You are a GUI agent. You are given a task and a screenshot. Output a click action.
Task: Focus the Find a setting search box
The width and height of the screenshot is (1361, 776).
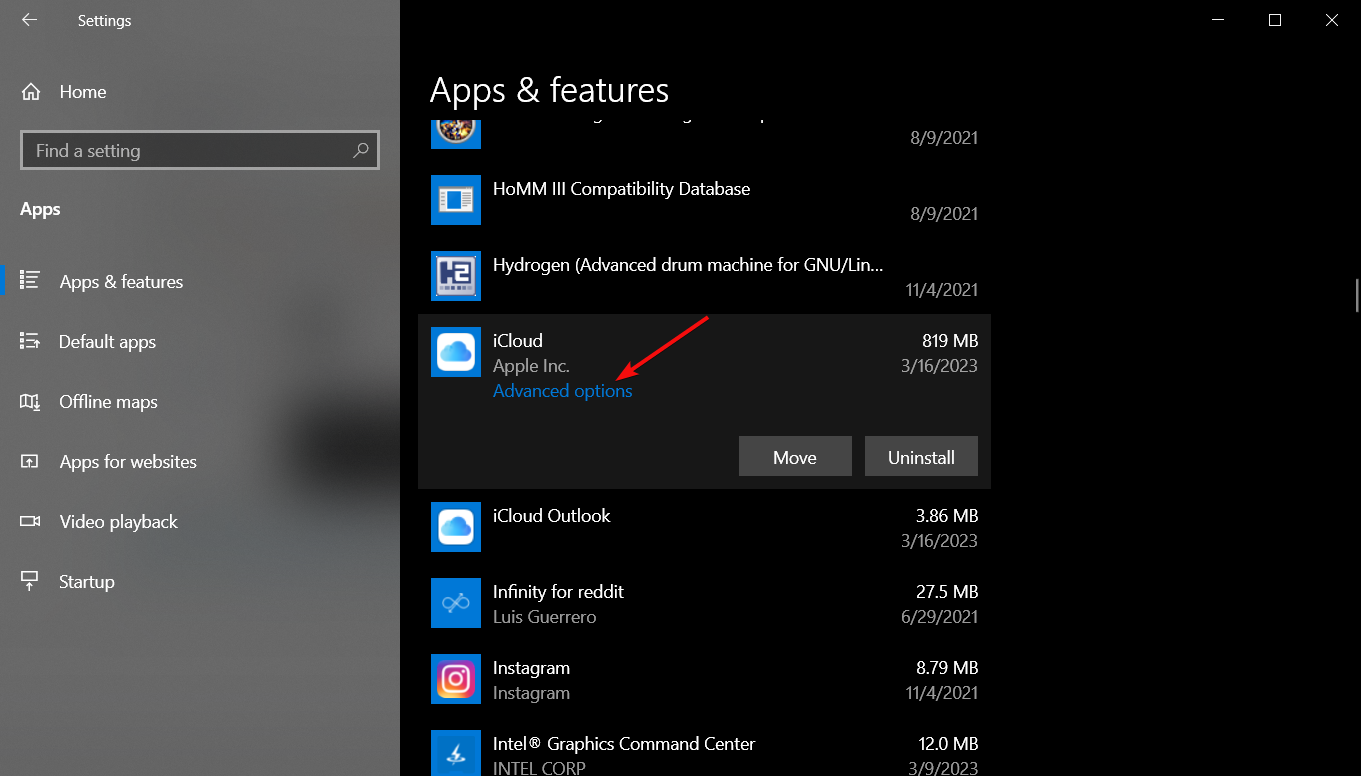pos(200,150)
